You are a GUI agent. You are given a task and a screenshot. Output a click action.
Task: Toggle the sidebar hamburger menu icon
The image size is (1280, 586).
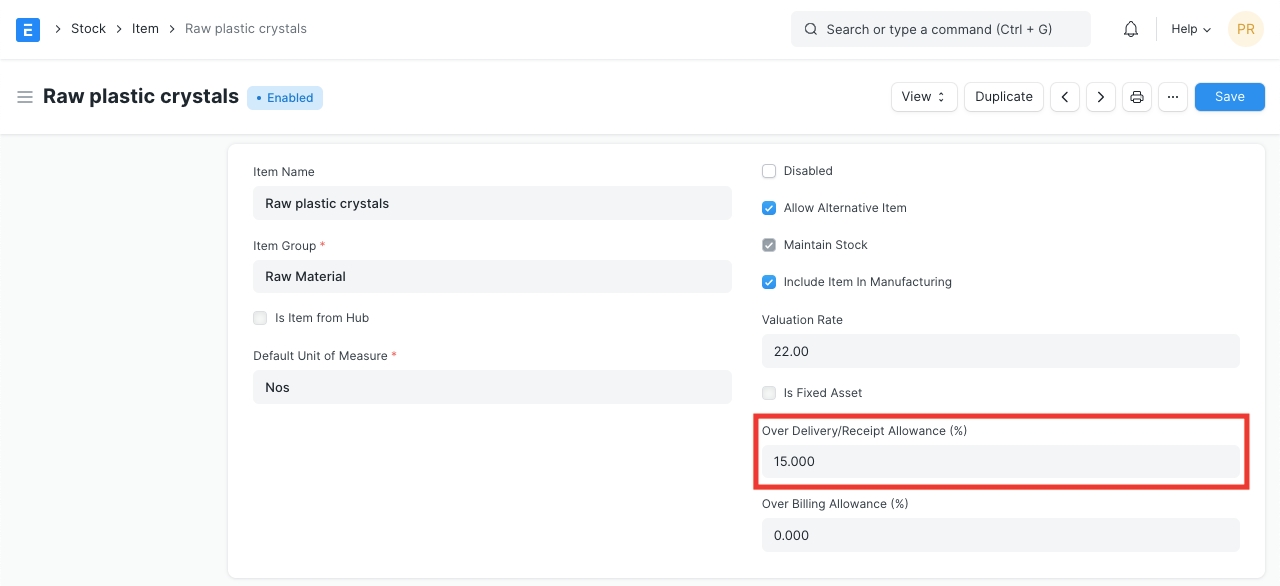pos(25,97)
